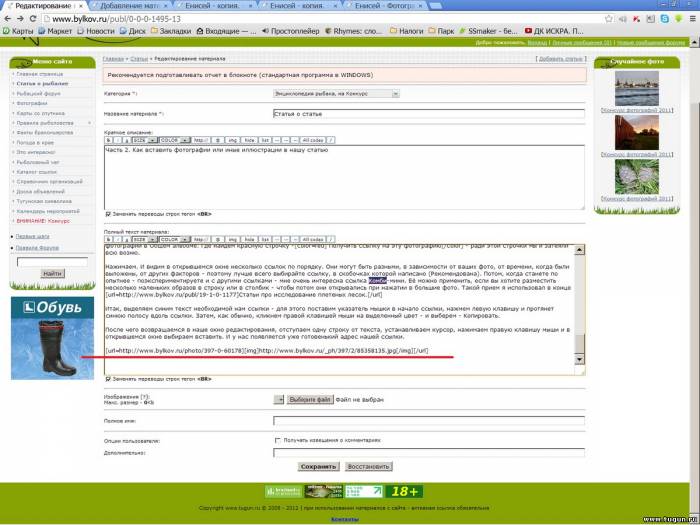Click the Найти search button
The width and height of the screenshot is (700, 525).
[x=52, y=273]
